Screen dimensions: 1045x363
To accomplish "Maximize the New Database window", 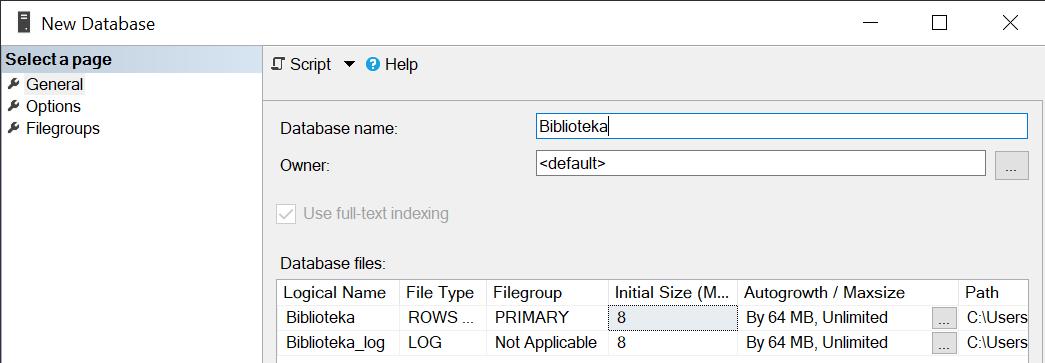I will click(939, 23).
